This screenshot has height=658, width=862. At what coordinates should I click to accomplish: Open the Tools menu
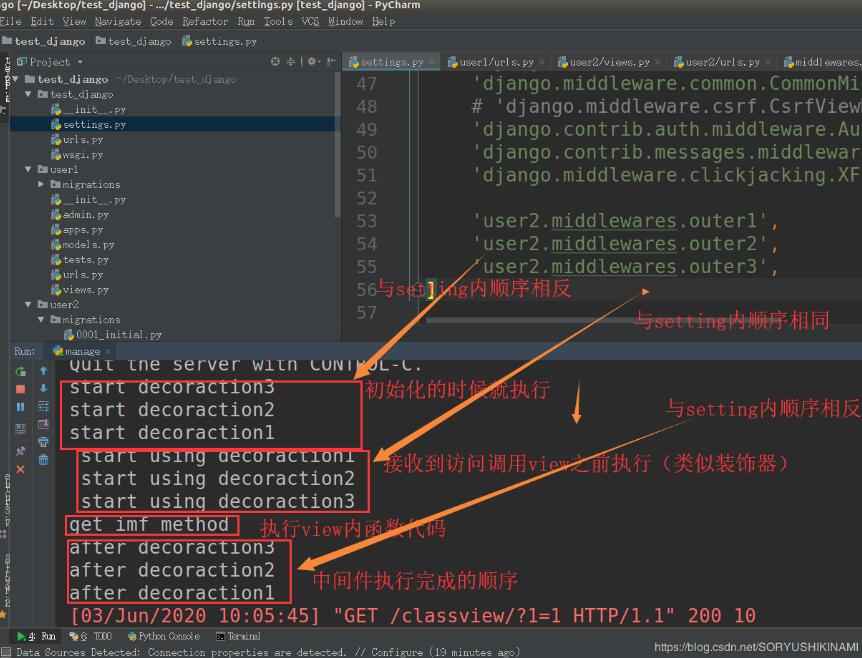tap(278, 21)
